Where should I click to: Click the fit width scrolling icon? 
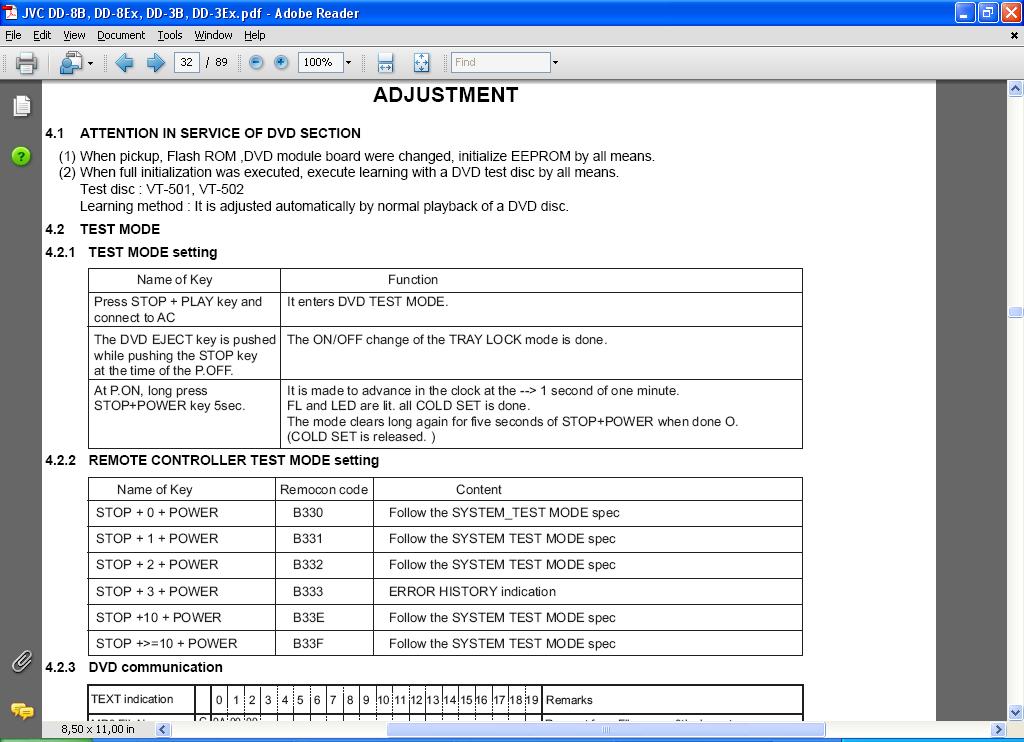point(386,63)
